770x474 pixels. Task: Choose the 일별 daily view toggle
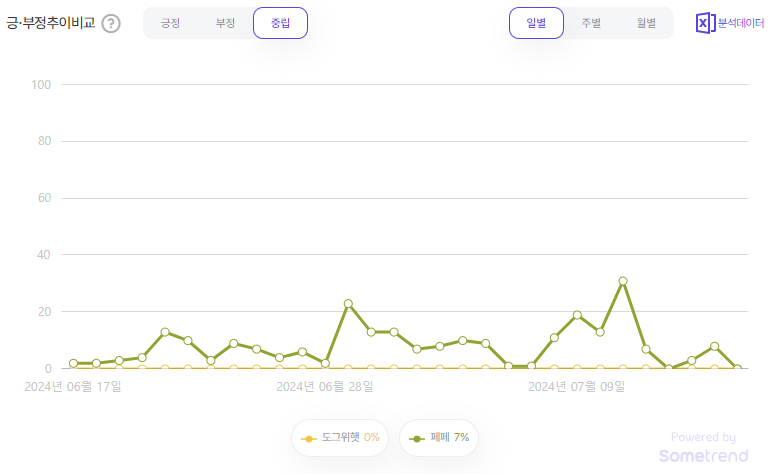click(x=536, y=23)
